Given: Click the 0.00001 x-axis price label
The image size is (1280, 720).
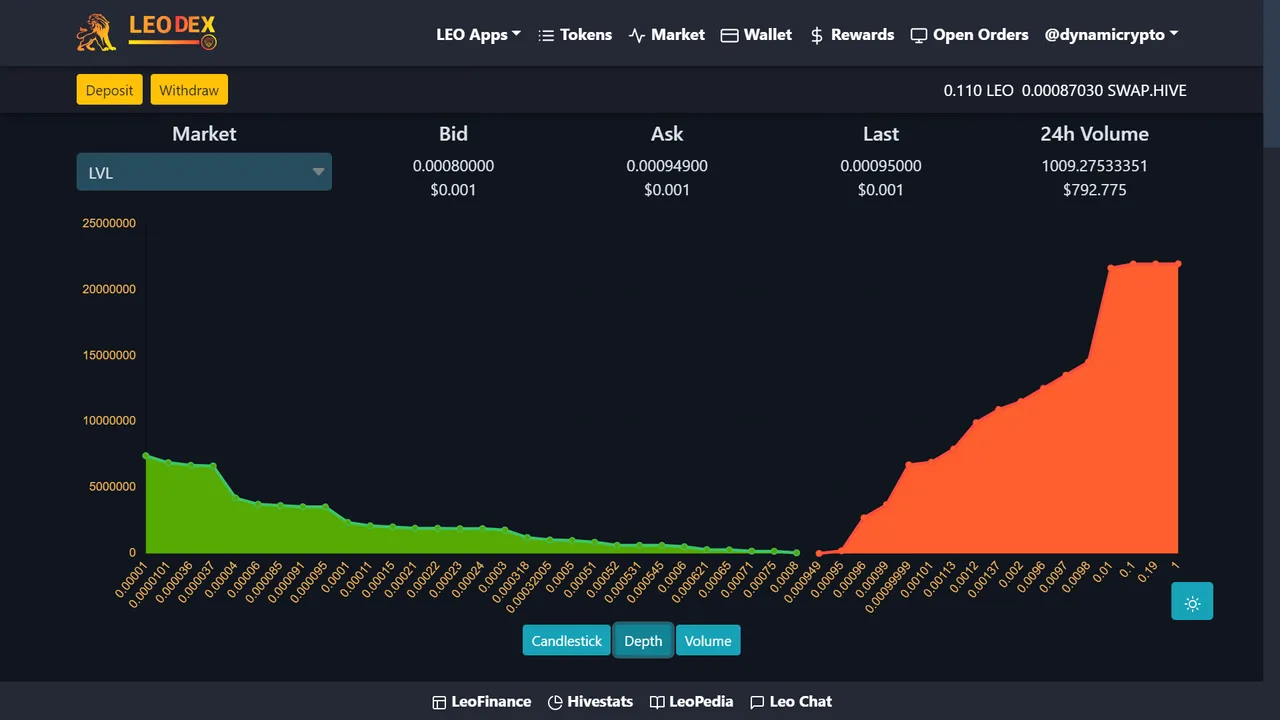Looking at the screenshot, I should 133,582.
